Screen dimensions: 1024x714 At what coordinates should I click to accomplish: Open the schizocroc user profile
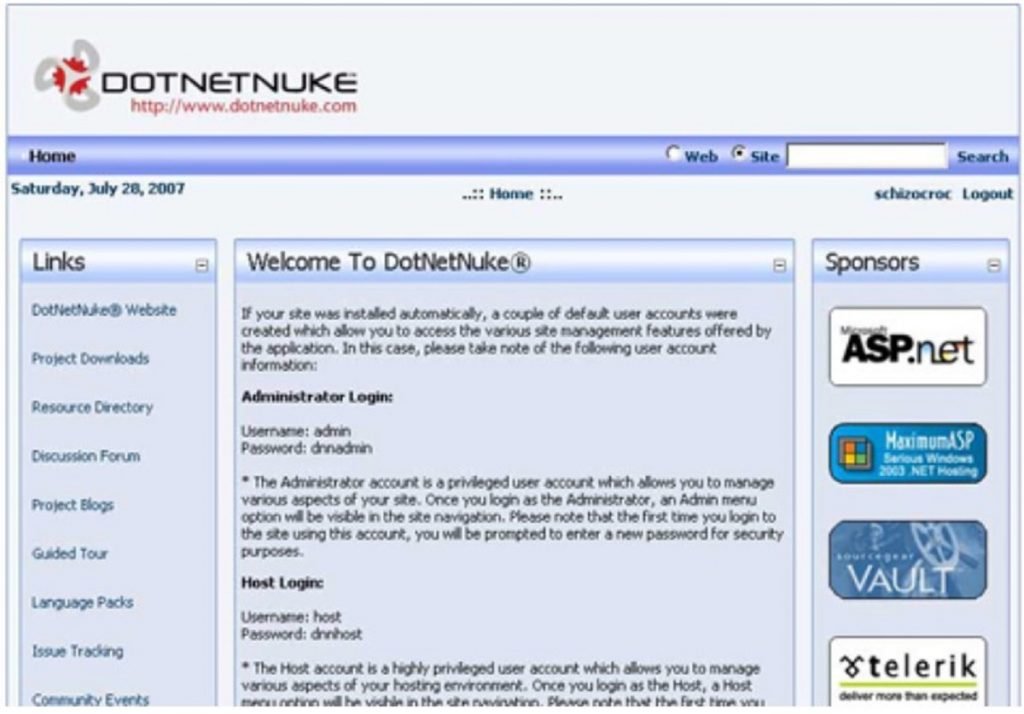[914, 194]
